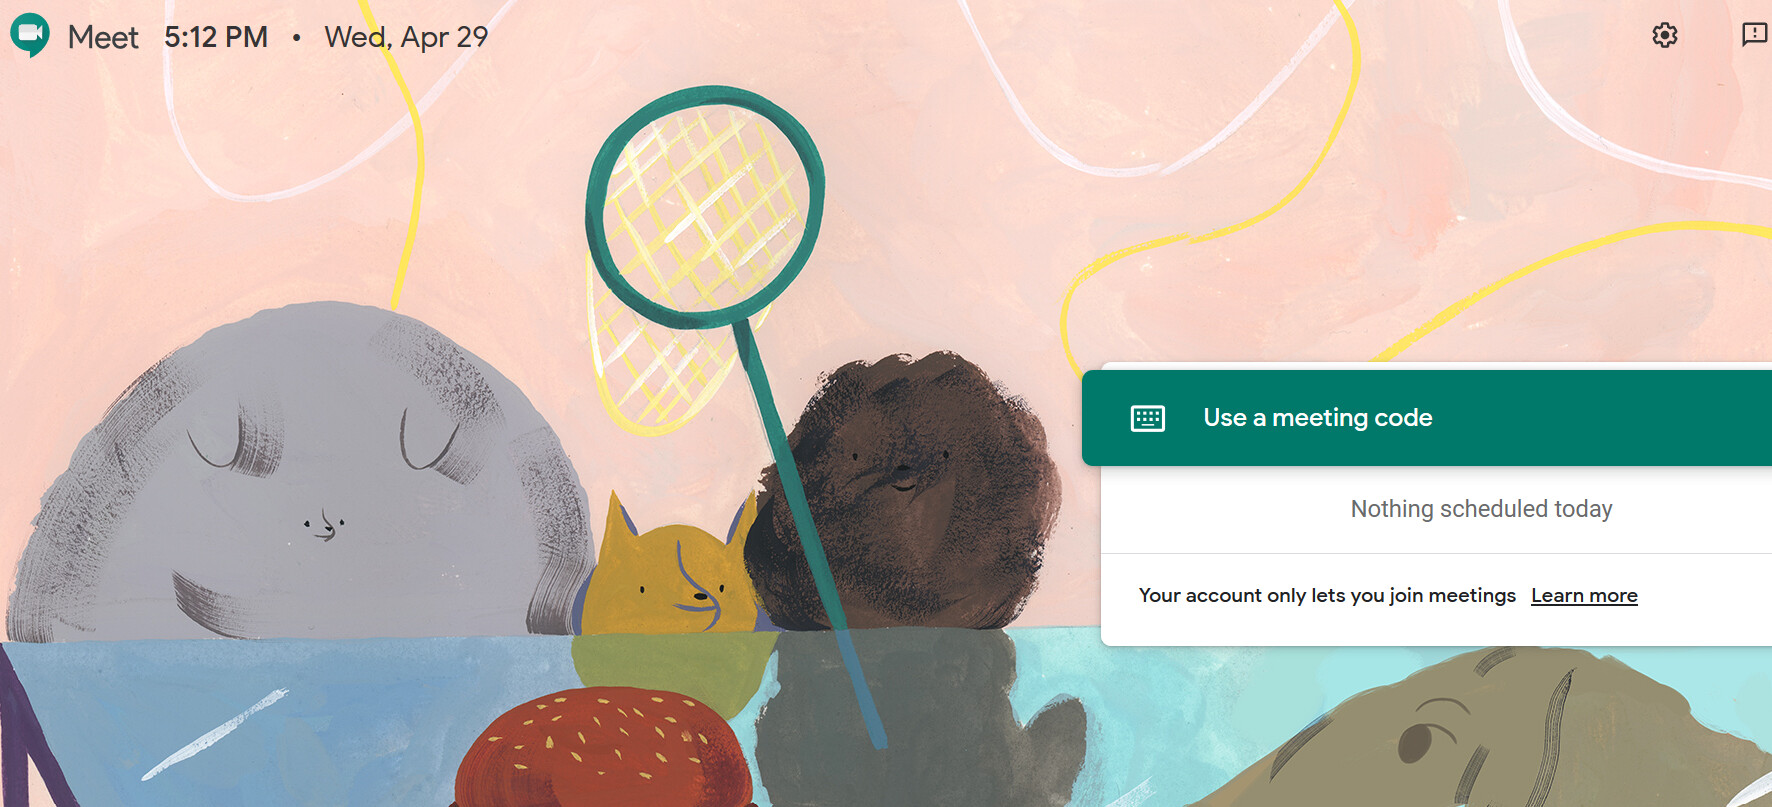Click the Nothing scheduled today message
Screen dimensions: 1772x807
click(x=1481, y=509)
